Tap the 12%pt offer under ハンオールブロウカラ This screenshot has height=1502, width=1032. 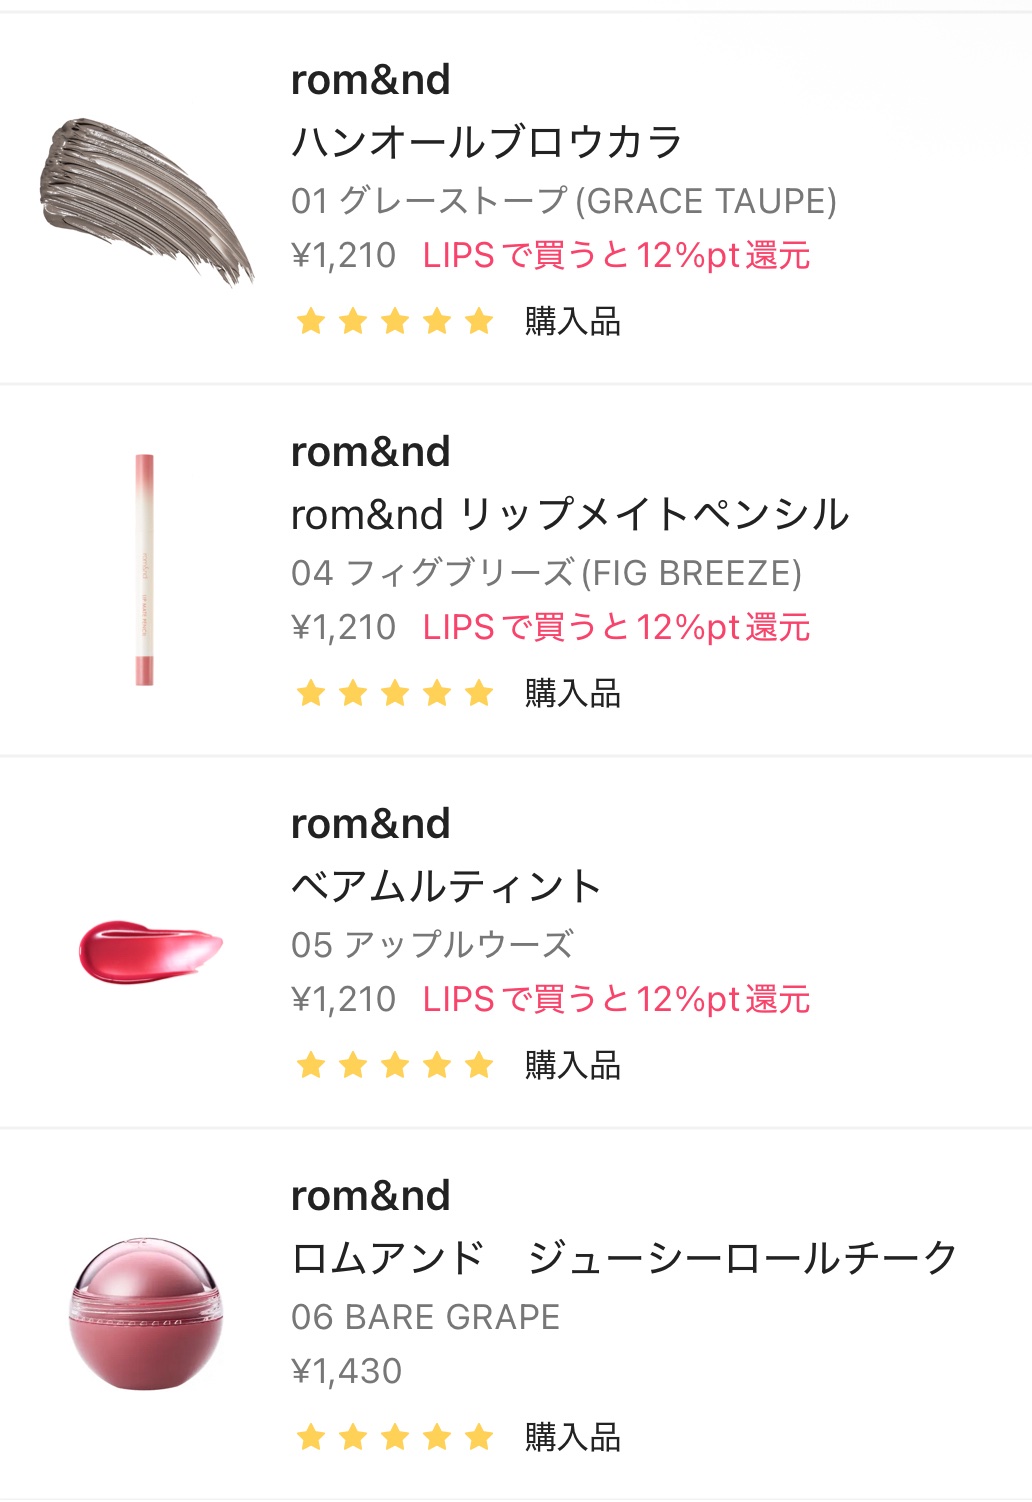pyautogui.click(x=616, y=256)
